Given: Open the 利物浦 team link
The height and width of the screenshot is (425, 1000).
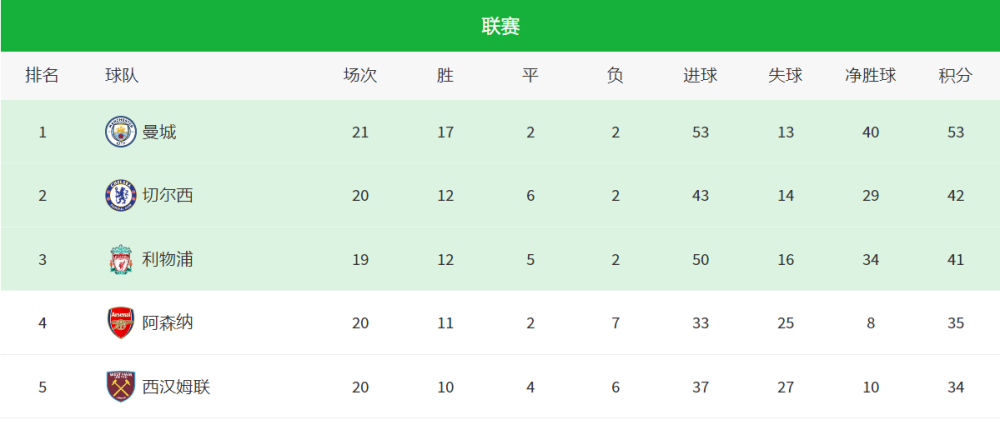Looking at the screenshot, I should 167,260.
